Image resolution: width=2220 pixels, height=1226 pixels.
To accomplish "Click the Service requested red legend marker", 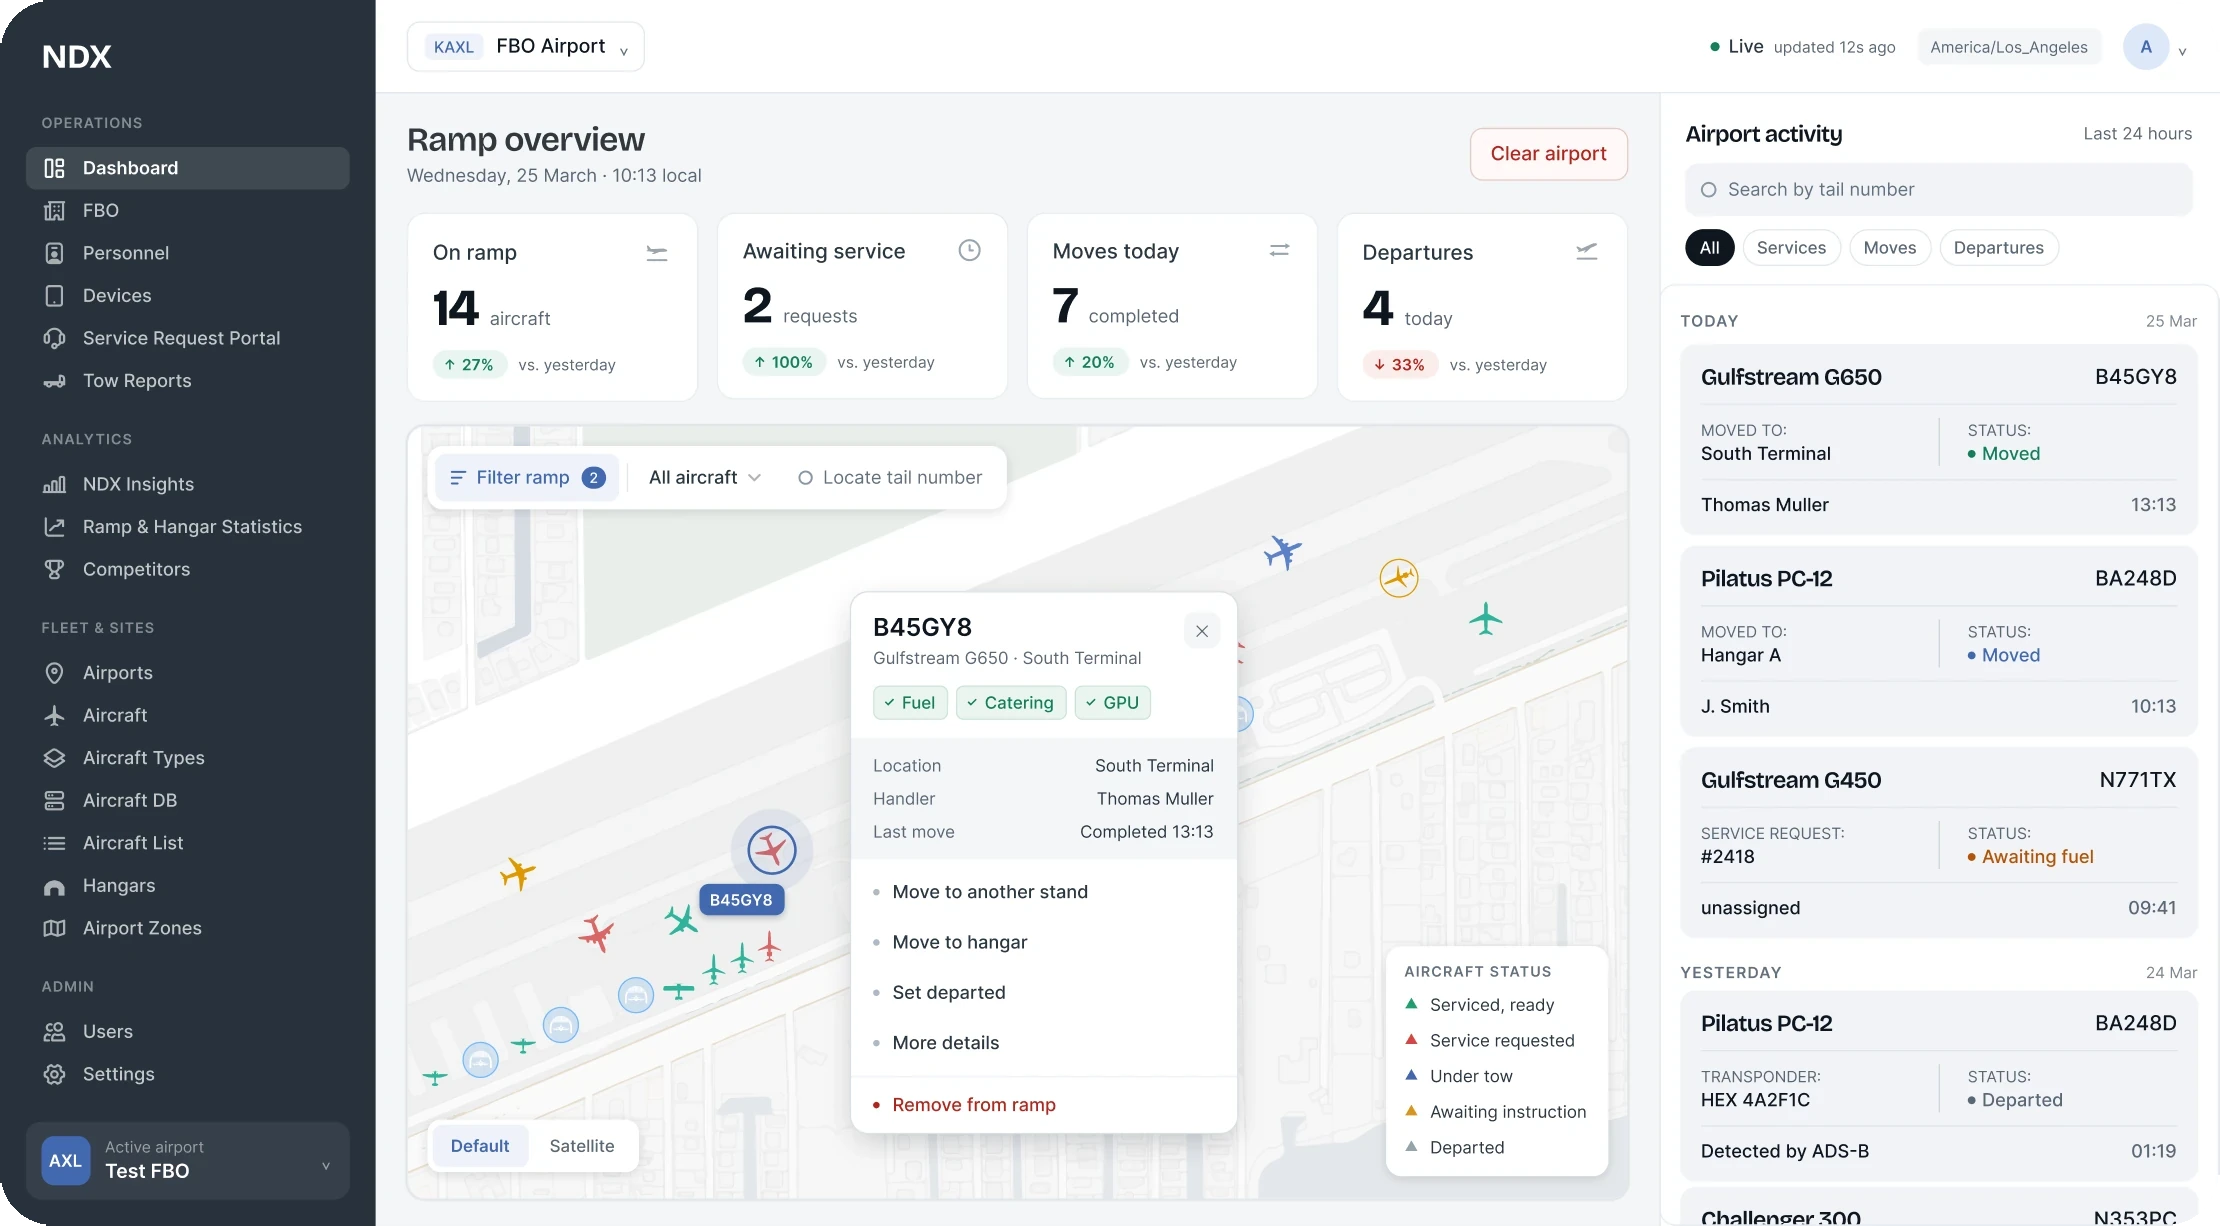I will click(1411, 1040).
